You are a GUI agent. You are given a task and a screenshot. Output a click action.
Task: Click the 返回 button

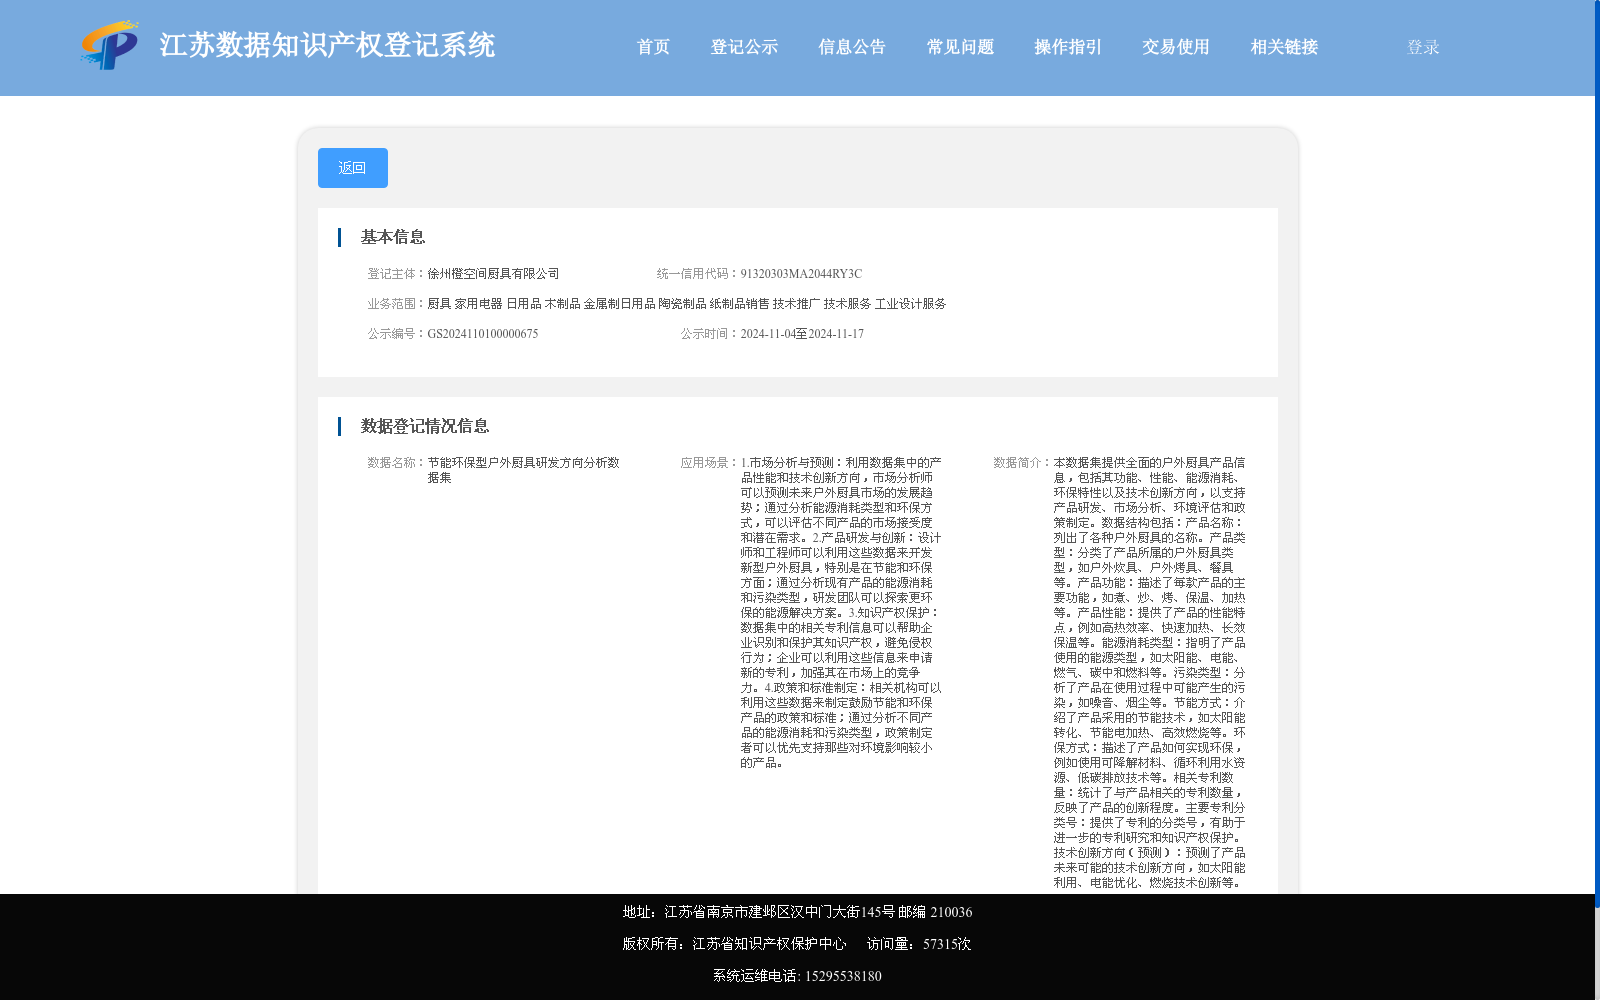point(353,168)
